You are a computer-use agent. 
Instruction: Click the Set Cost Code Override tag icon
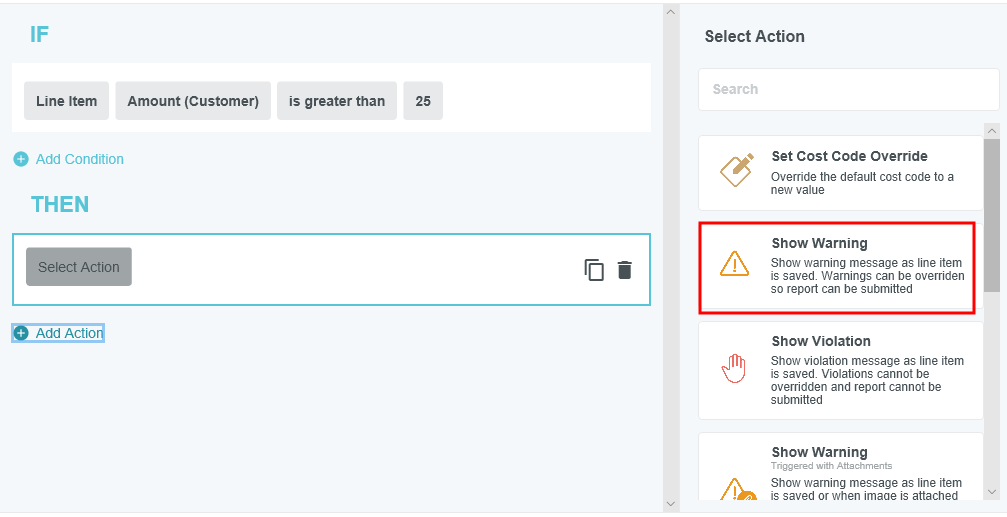(x=736, y=170)
